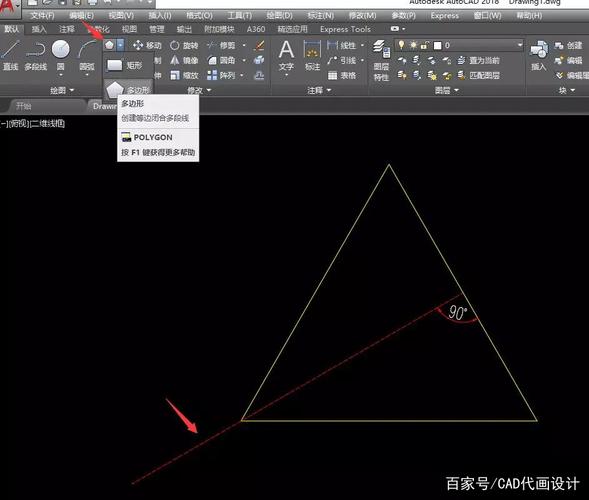Insert a Table (表格)
589x500 pixels.
click(x=341, y=76)
